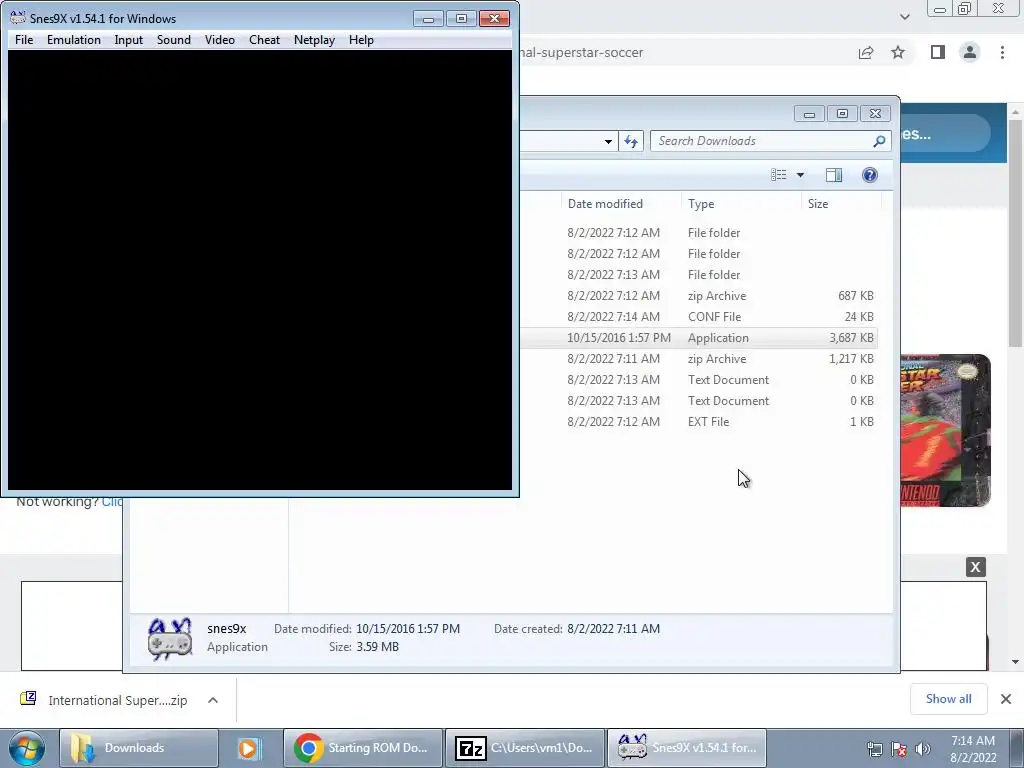Image resolution: width=1024 pixels, height=768 pixels.
Task: Switch to Chrome Starting ROM Download taskbar item
Action: point(363,748)
